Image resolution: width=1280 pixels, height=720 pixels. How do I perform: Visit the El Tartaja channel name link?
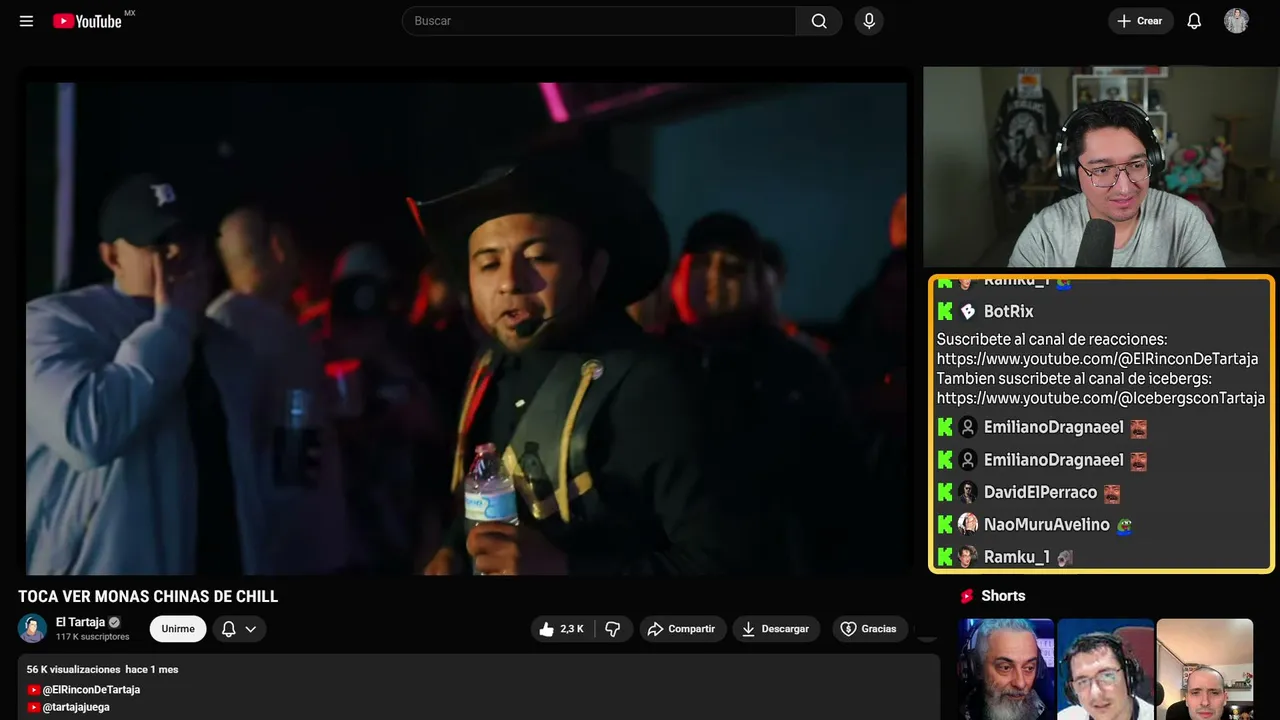pos(80,622)
